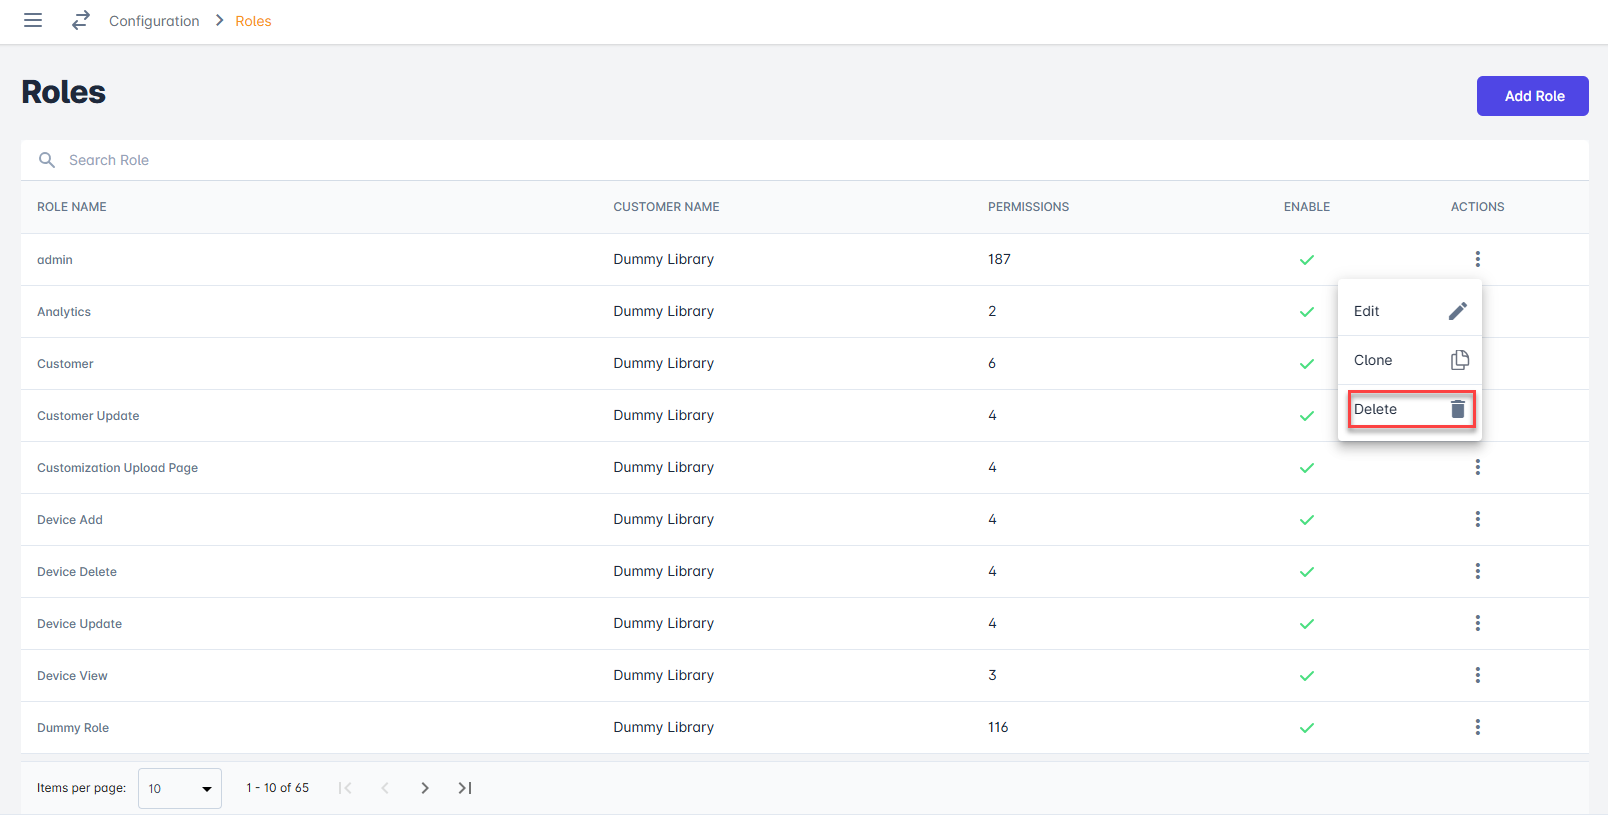Jump to the last page of roles
Viewport: 1608px width, 819px height.
(465, 788)
